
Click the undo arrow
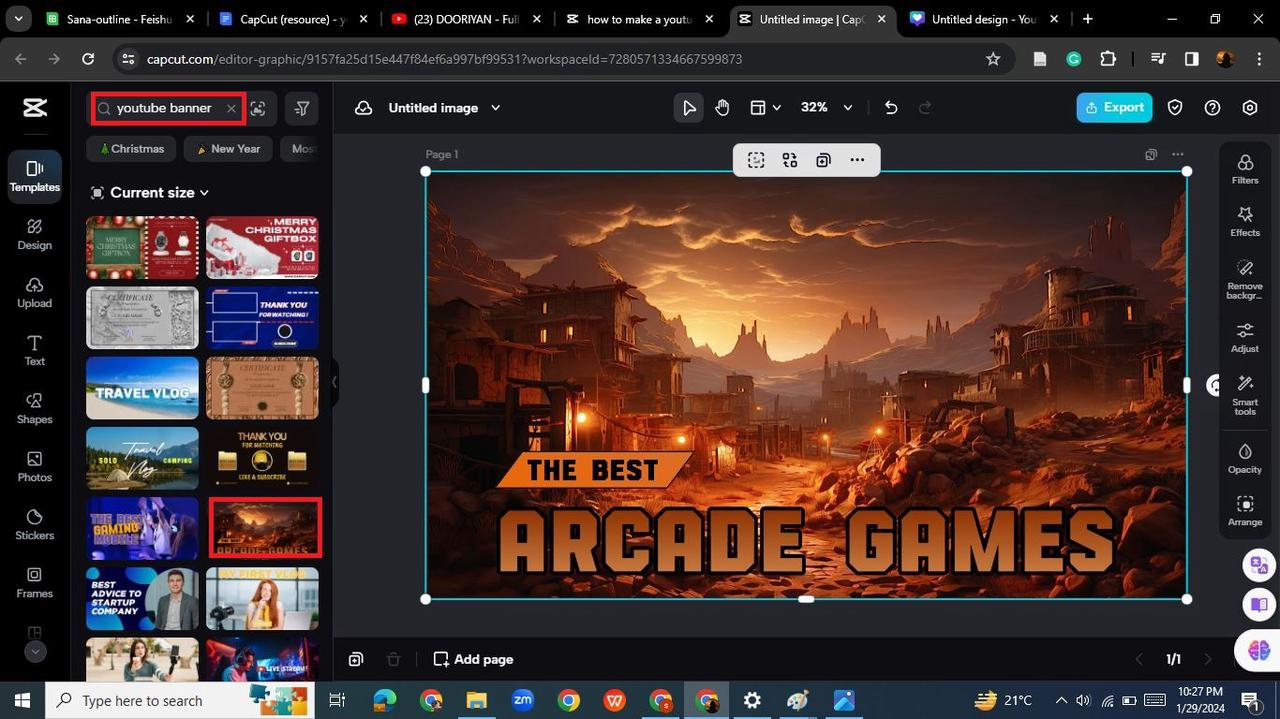pyautogui.click(x=891, y=108)
